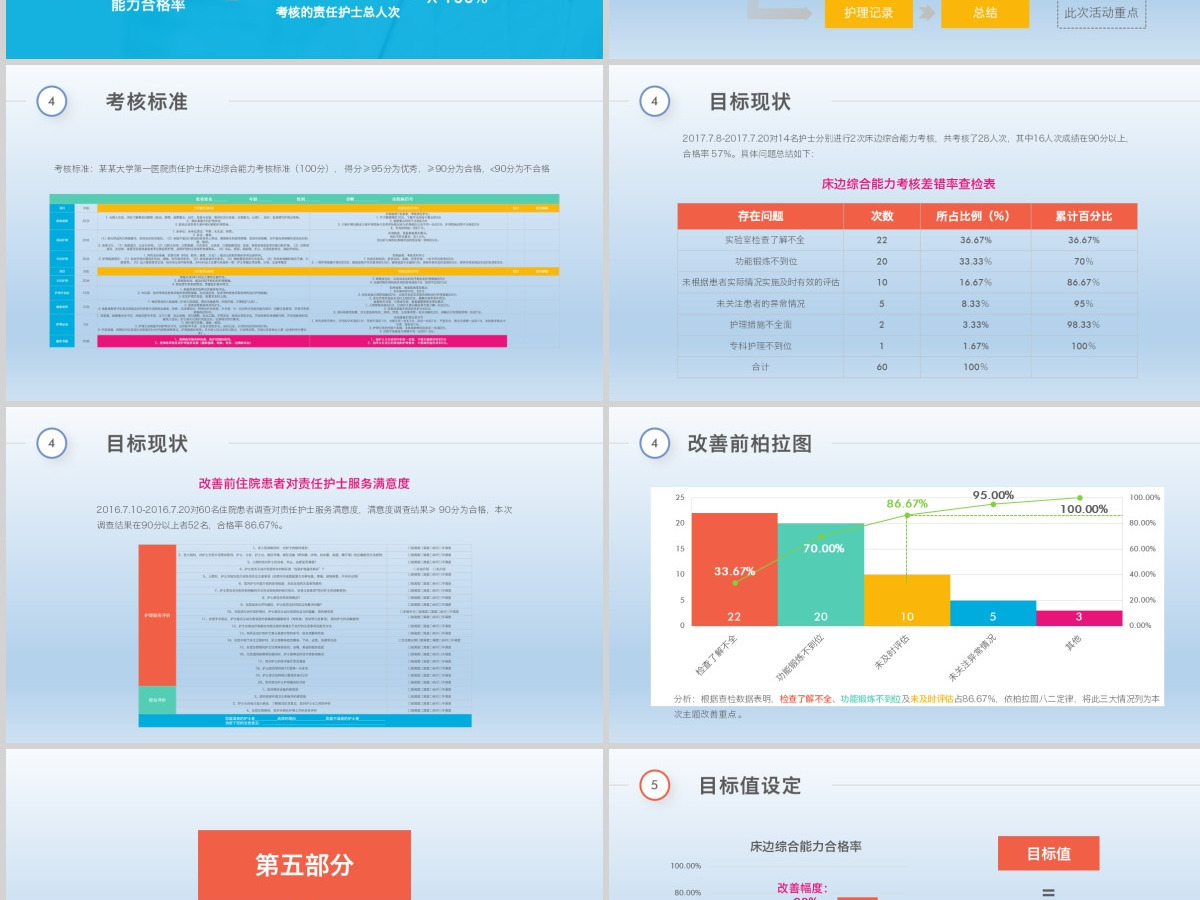The height and width of the screenshot is (900, 1200).
Task: Click the 合计 row label
Action: 760,367
